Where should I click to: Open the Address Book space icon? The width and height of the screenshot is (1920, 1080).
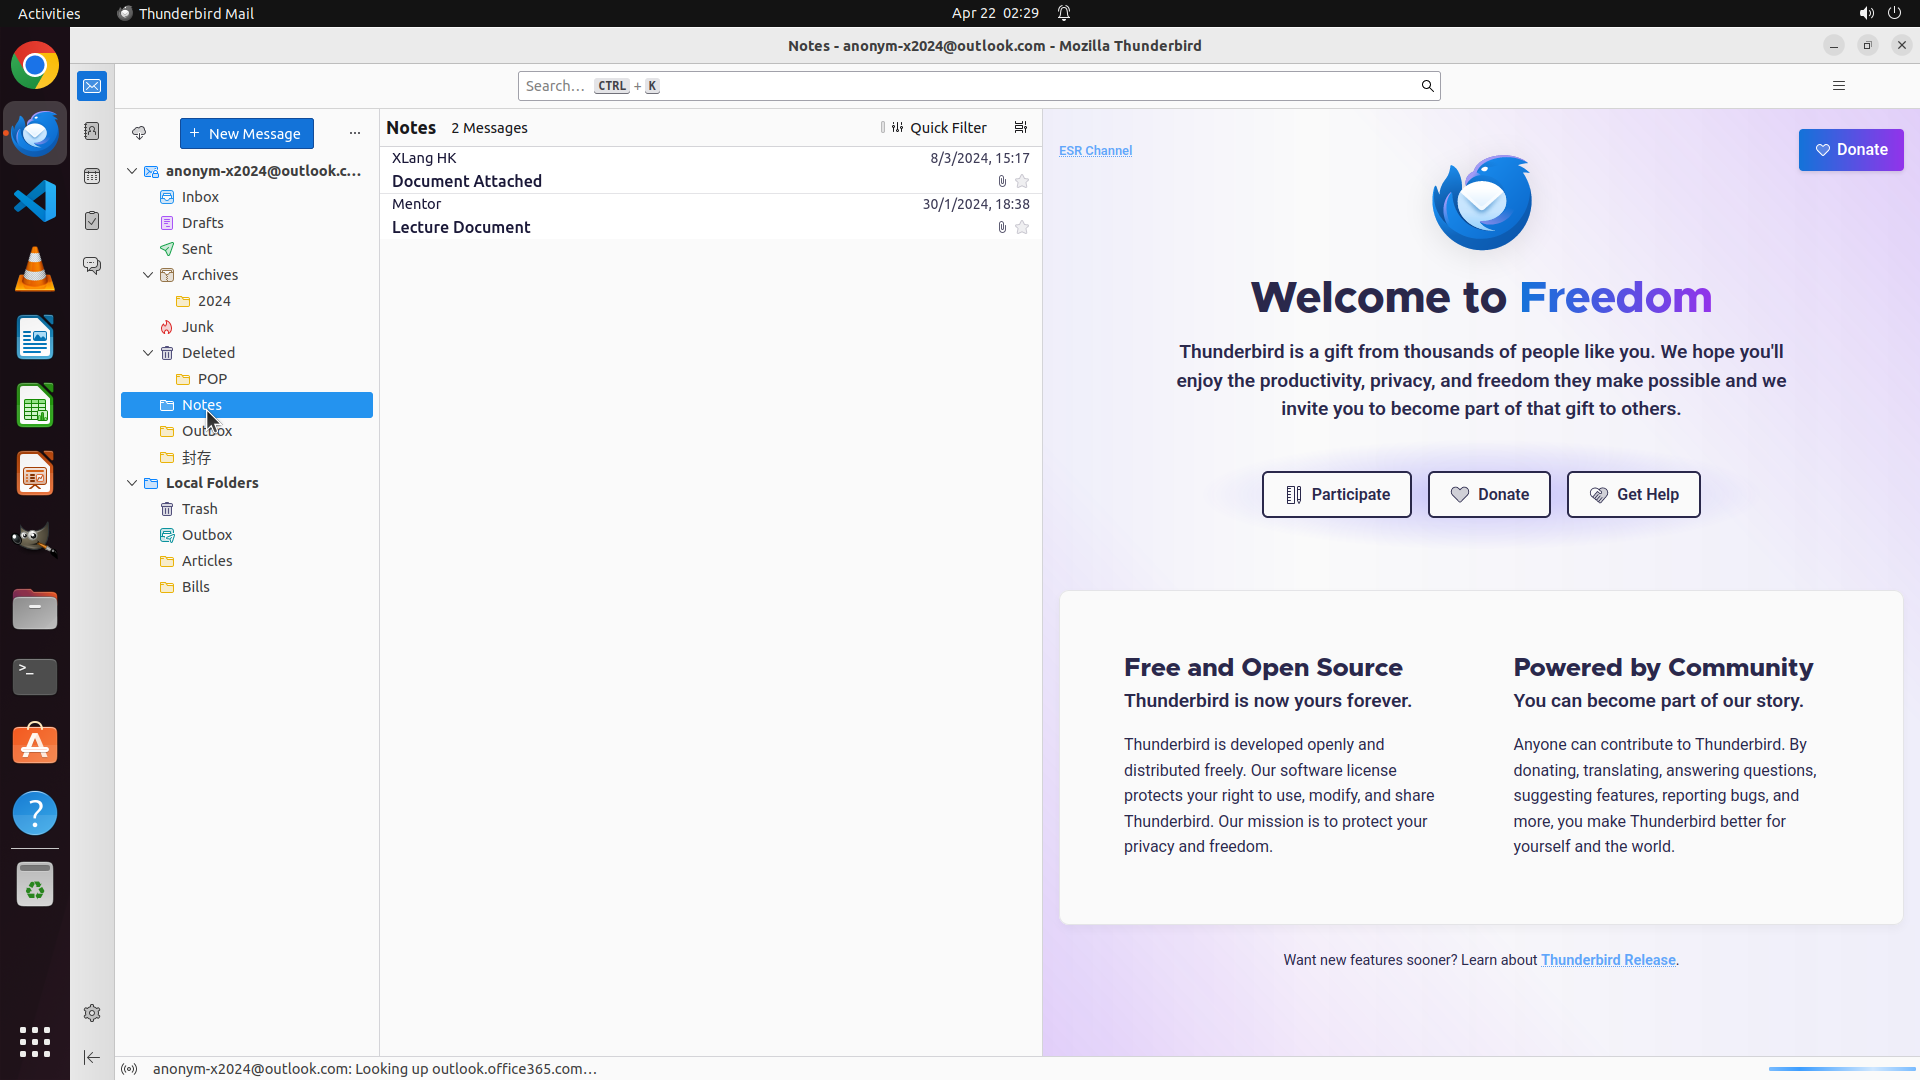pos(92,131)
